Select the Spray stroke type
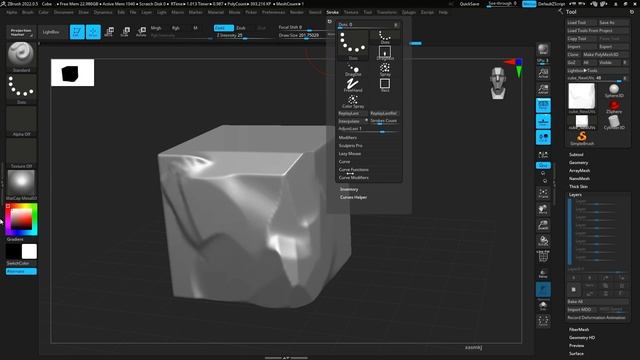640x360 pixels. [385, 69]
